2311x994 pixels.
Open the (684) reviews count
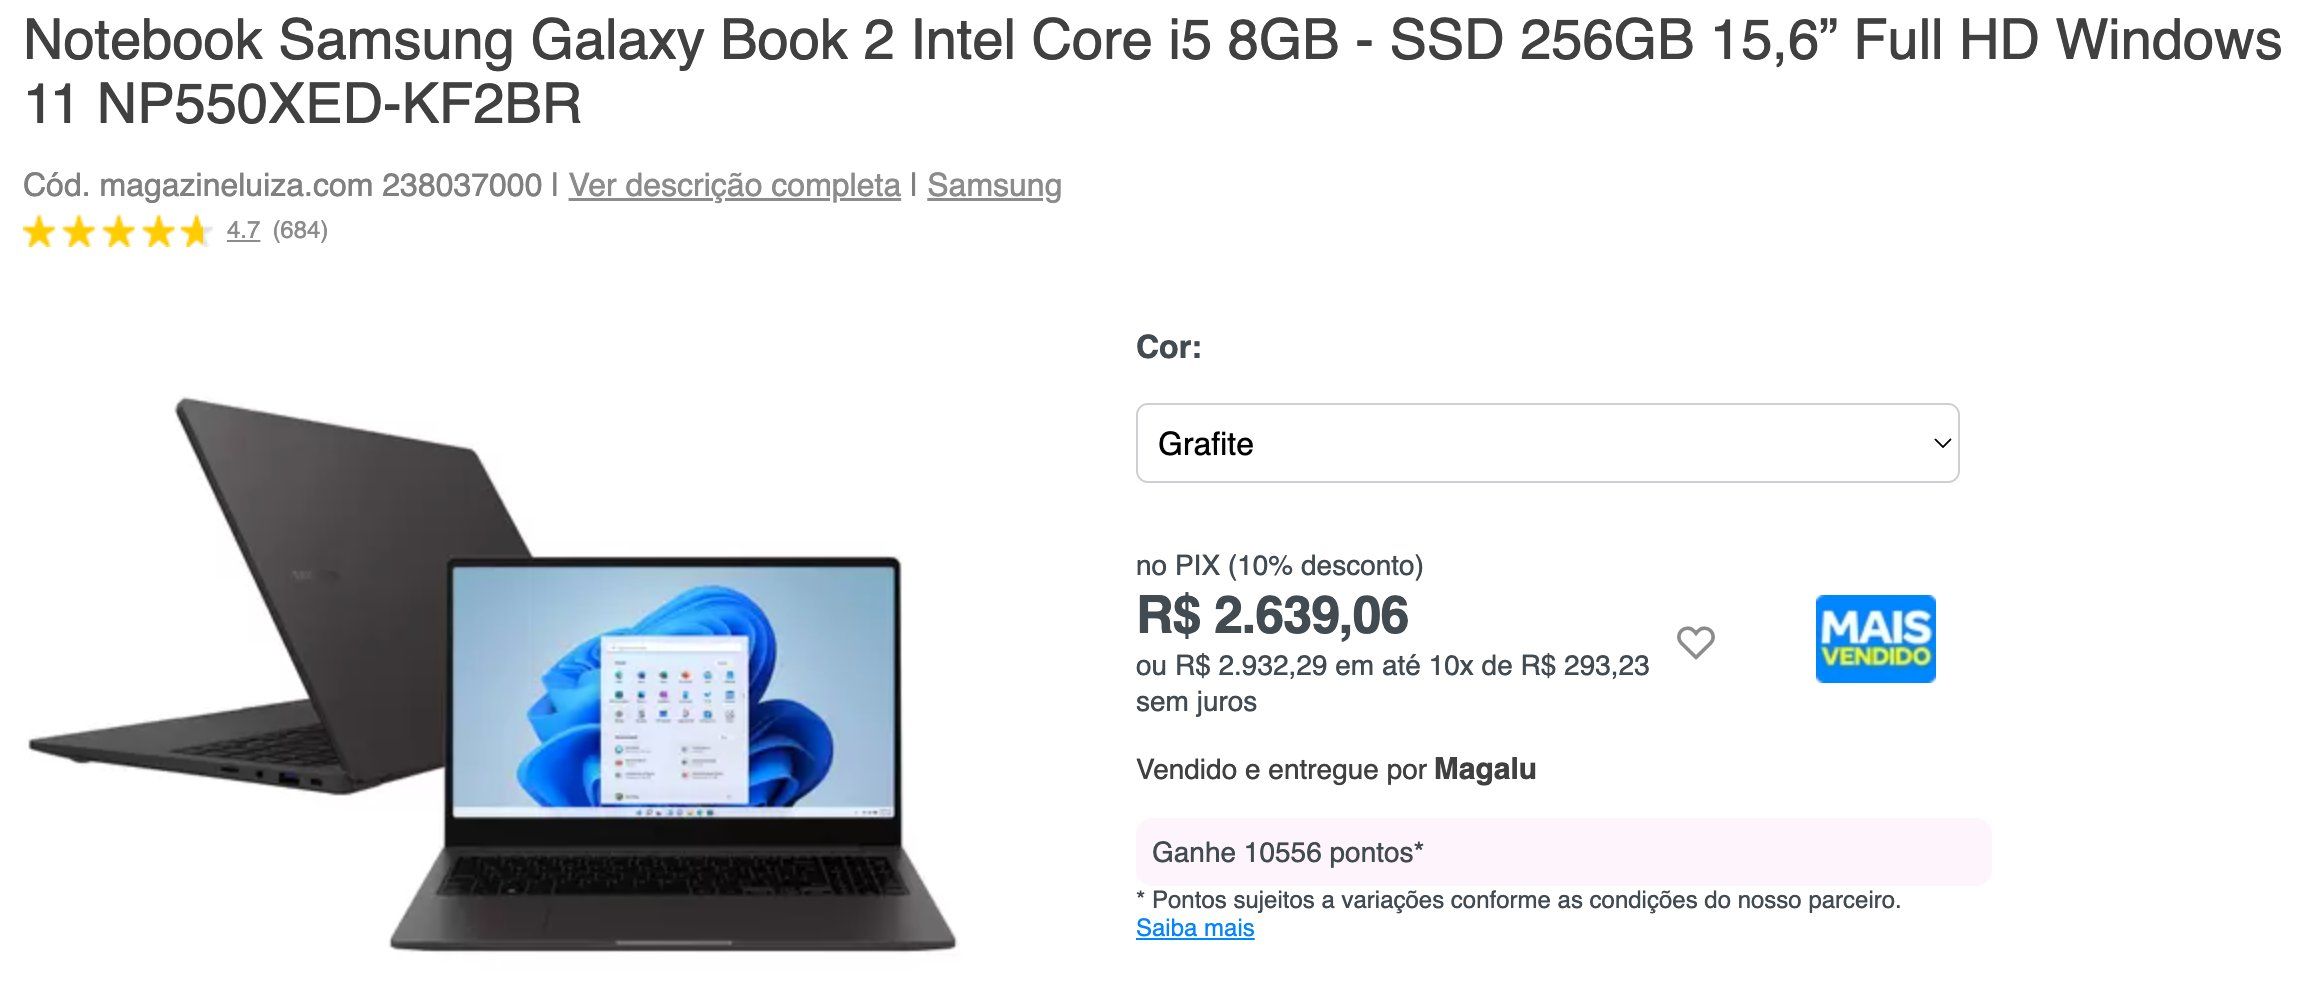[x=300, y=230]
